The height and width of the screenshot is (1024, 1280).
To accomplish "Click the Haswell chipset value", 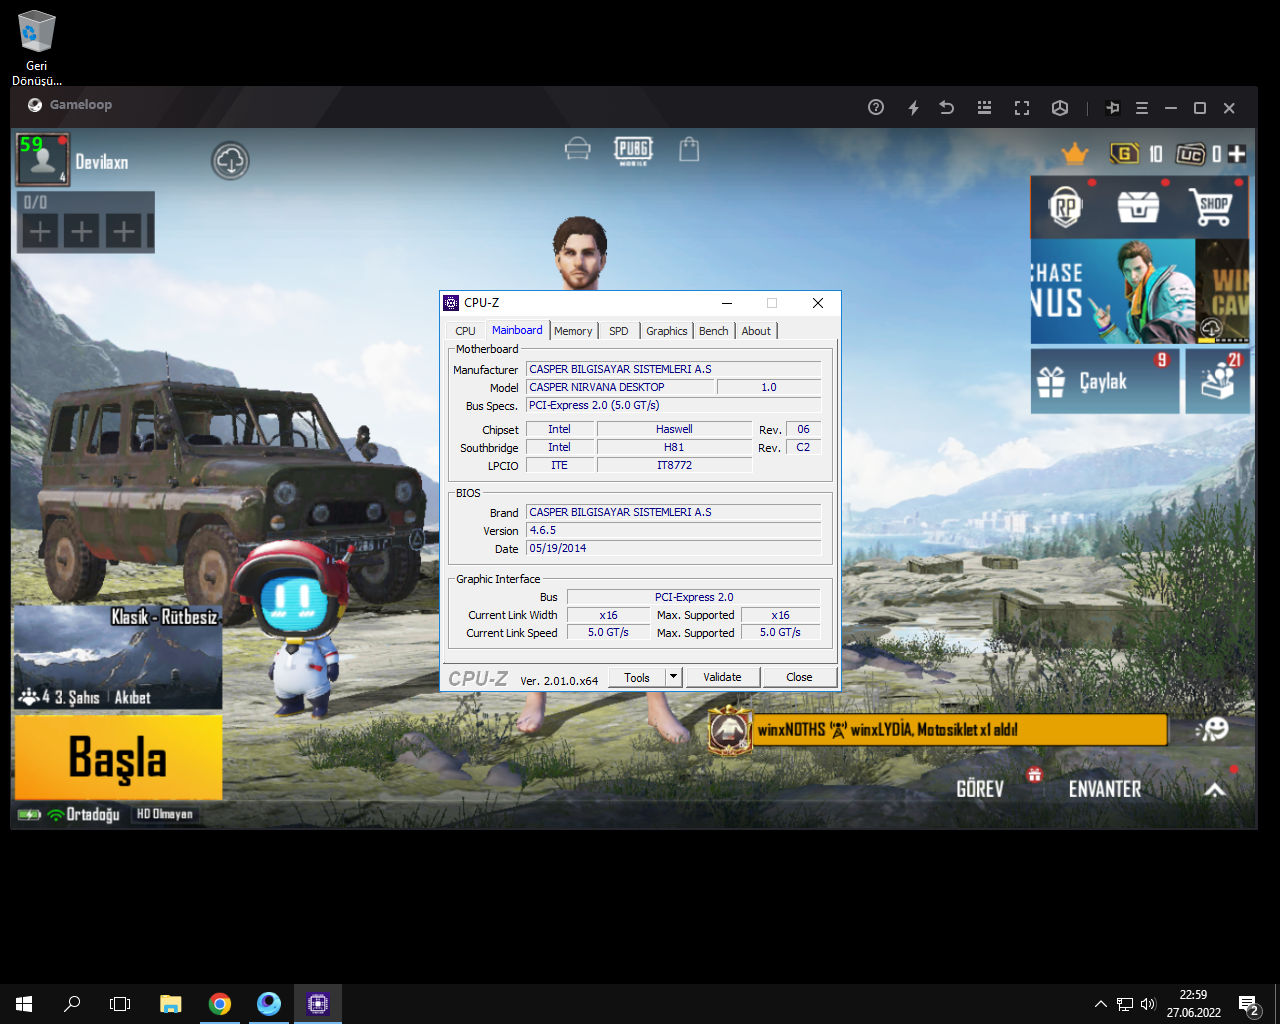I will pyautogui.click(x=674, y=429).
